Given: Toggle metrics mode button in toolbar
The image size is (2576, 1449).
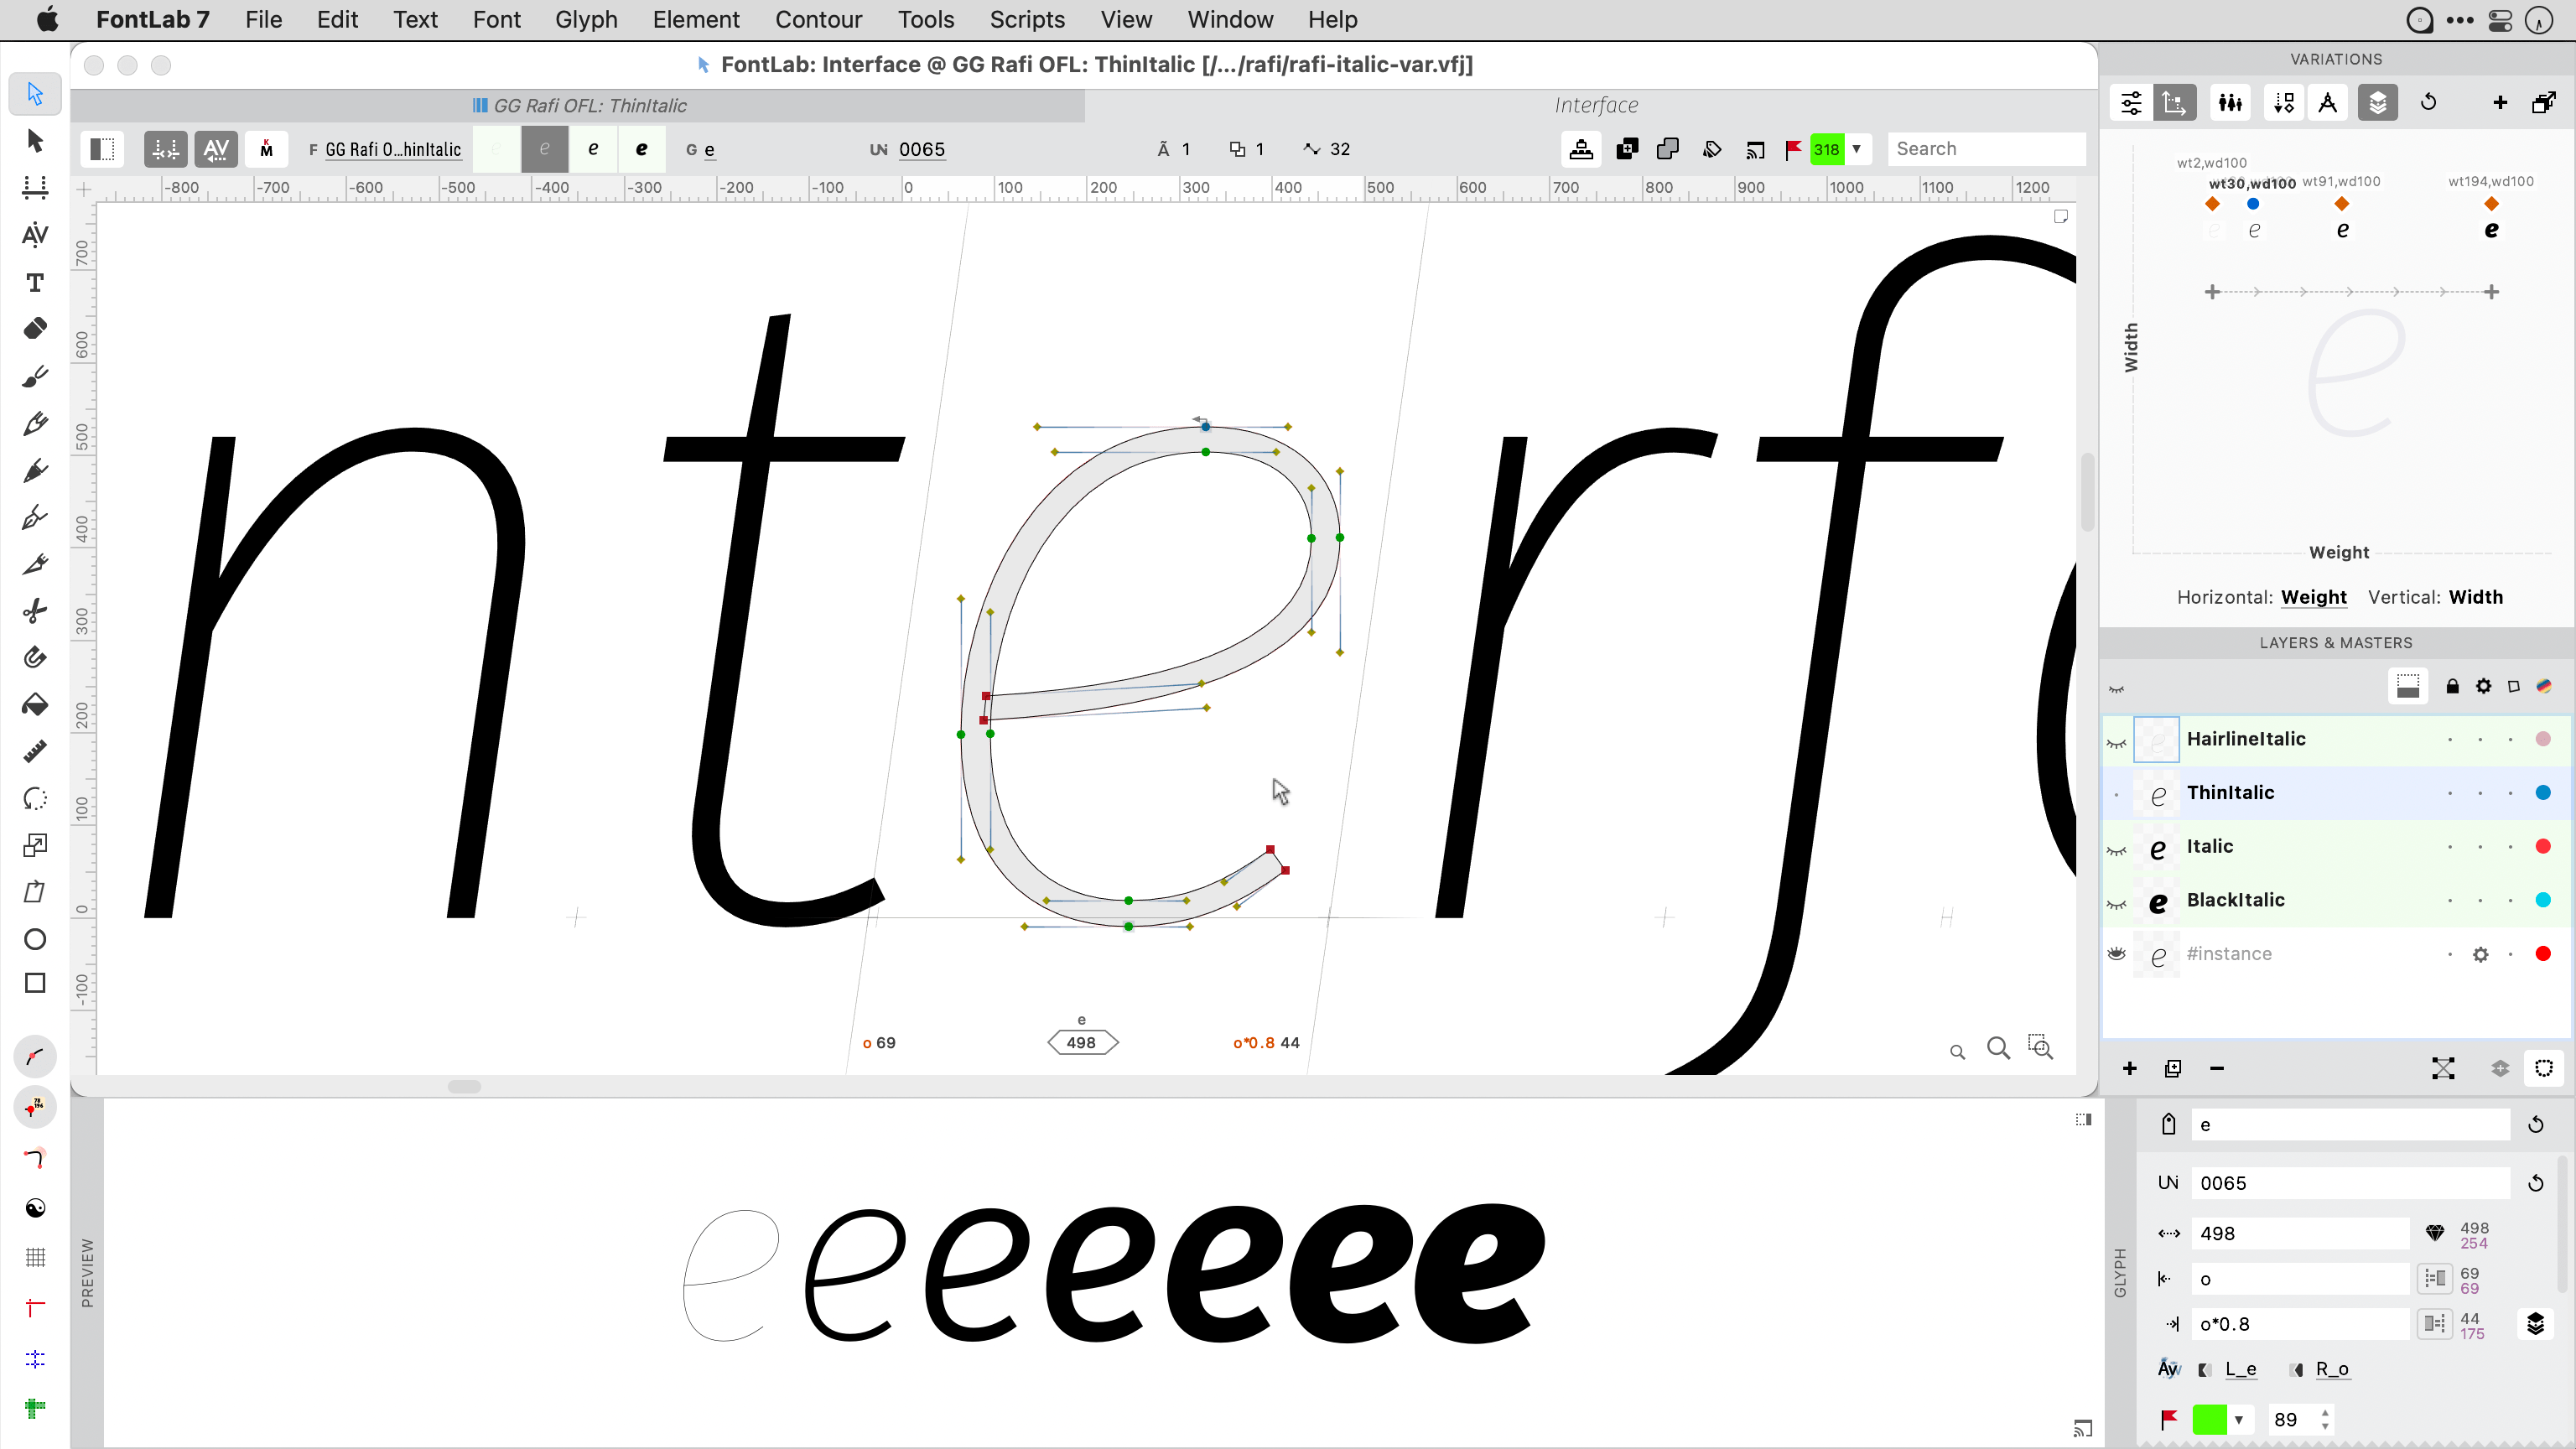Looking at the screenshot, I should coord(165,149).
